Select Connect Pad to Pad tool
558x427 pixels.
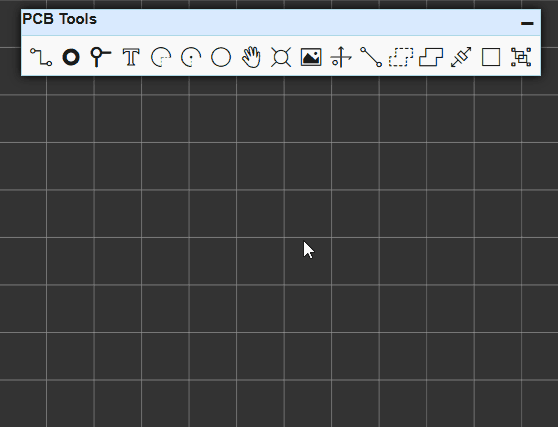371,57
